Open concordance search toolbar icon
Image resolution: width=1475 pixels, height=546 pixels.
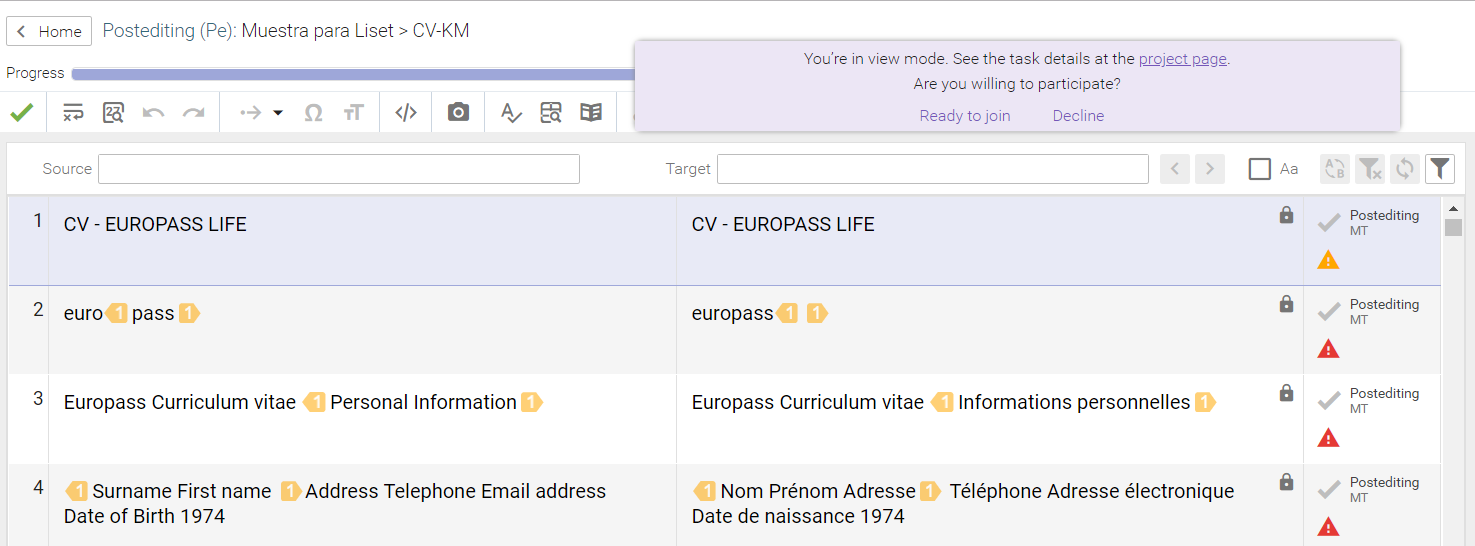click(551, 112)
